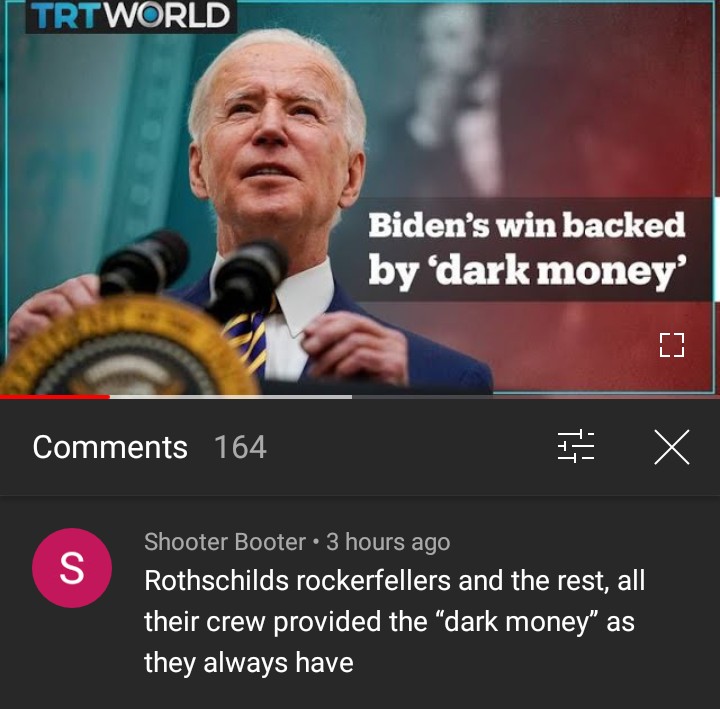Seek to the dark unbuffered end of the progress bar
This screenshot has height=709, width=720.
click(x=536, y=397)
